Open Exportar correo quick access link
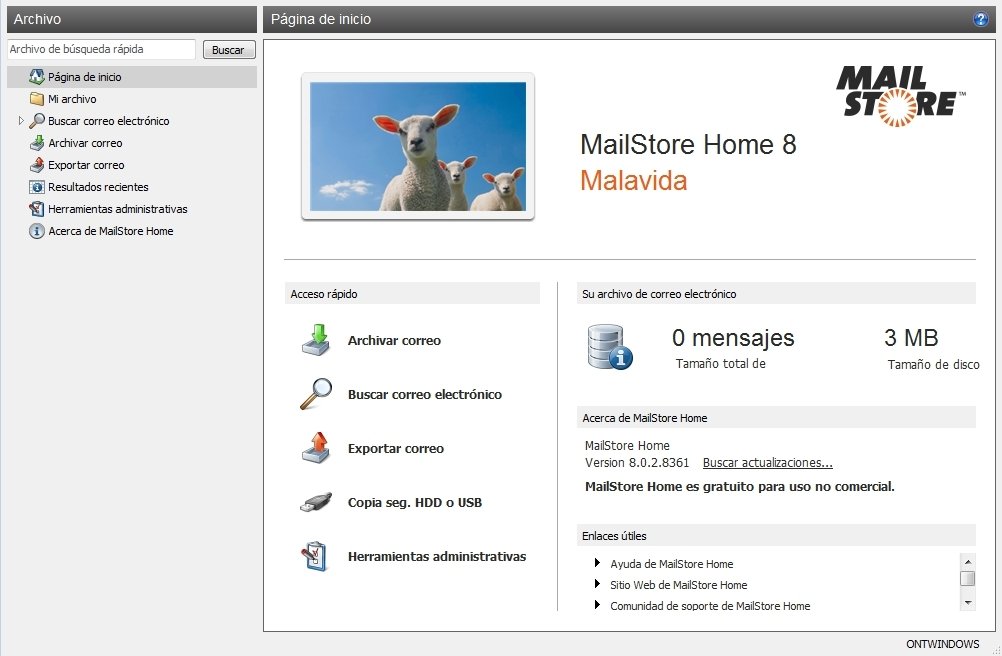This screenshot has width=1002, height=656. point(396,448)
